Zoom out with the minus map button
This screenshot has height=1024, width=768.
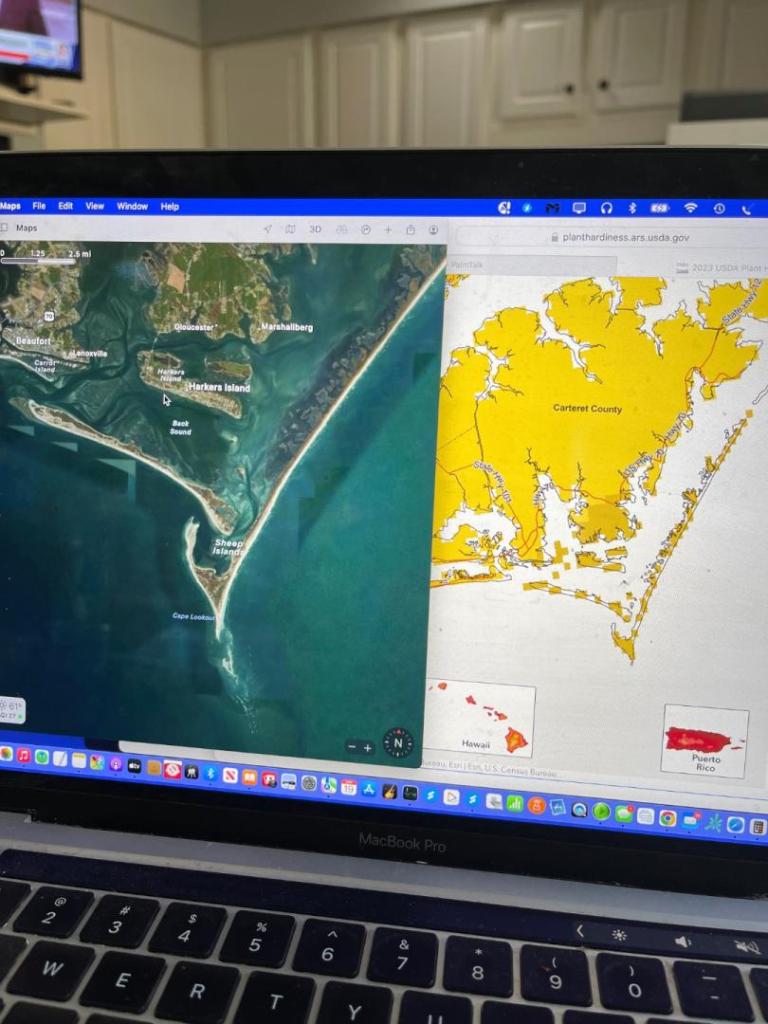[352, 747]
